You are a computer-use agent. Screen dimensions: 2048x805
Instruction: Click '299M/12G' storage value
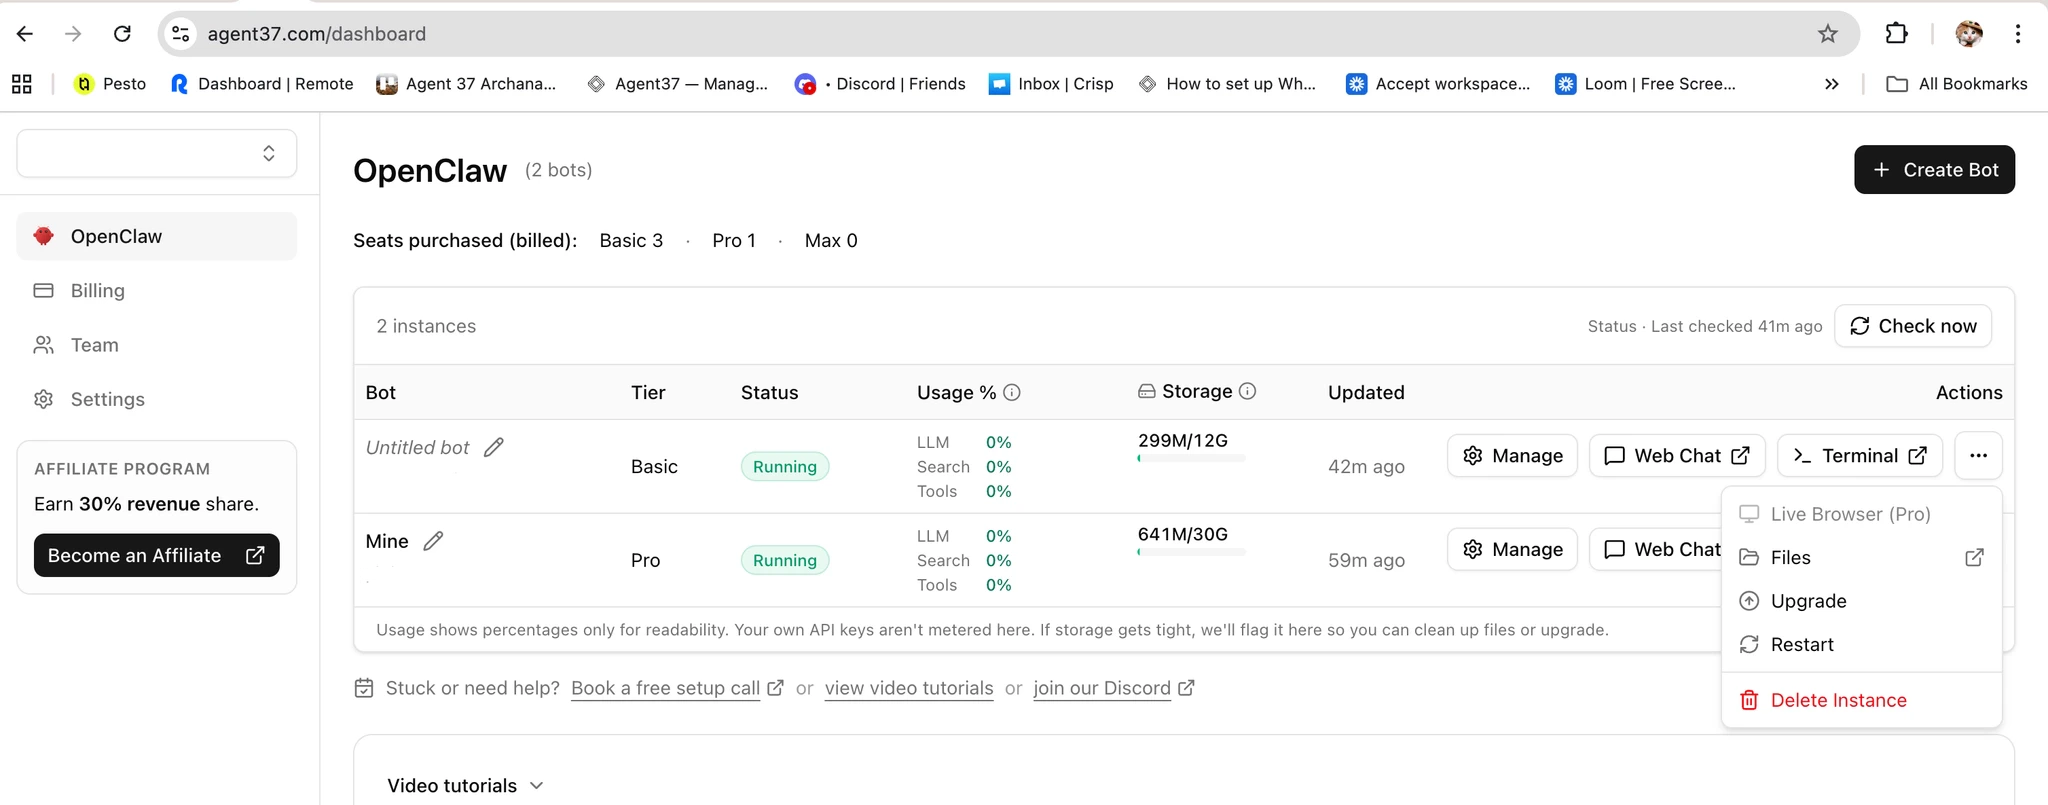(x=1183, y=440)
